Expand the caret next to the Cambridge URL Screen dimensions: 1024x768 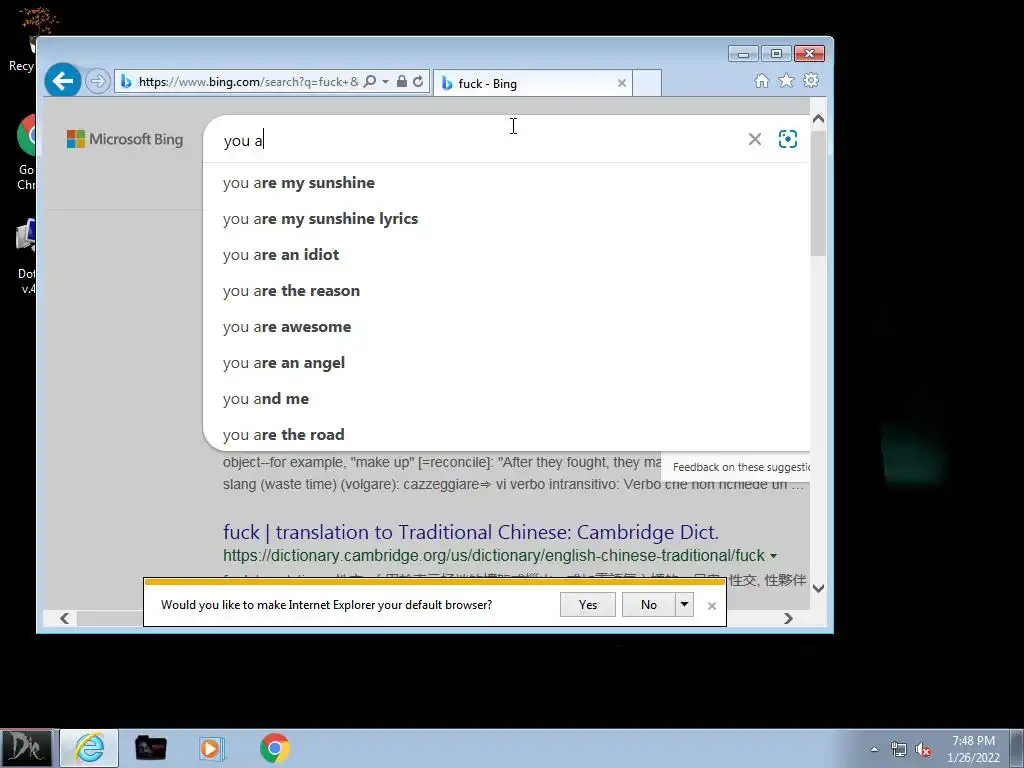773,556
